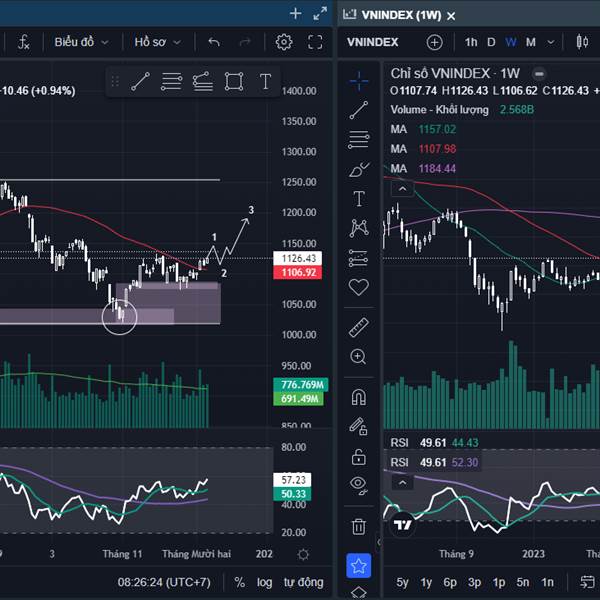Select the VNINDEX (1W) tab
The width and height of the screenshot is (600, 600).
pyautogui.click(x=401, y=15)
